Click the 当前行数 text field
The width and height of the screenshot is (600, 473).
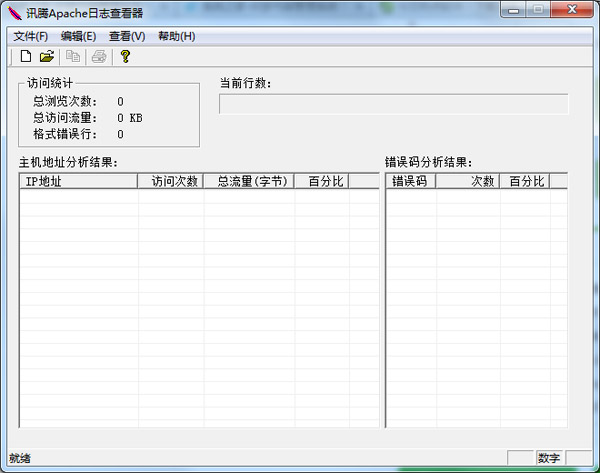click(393, 104)
